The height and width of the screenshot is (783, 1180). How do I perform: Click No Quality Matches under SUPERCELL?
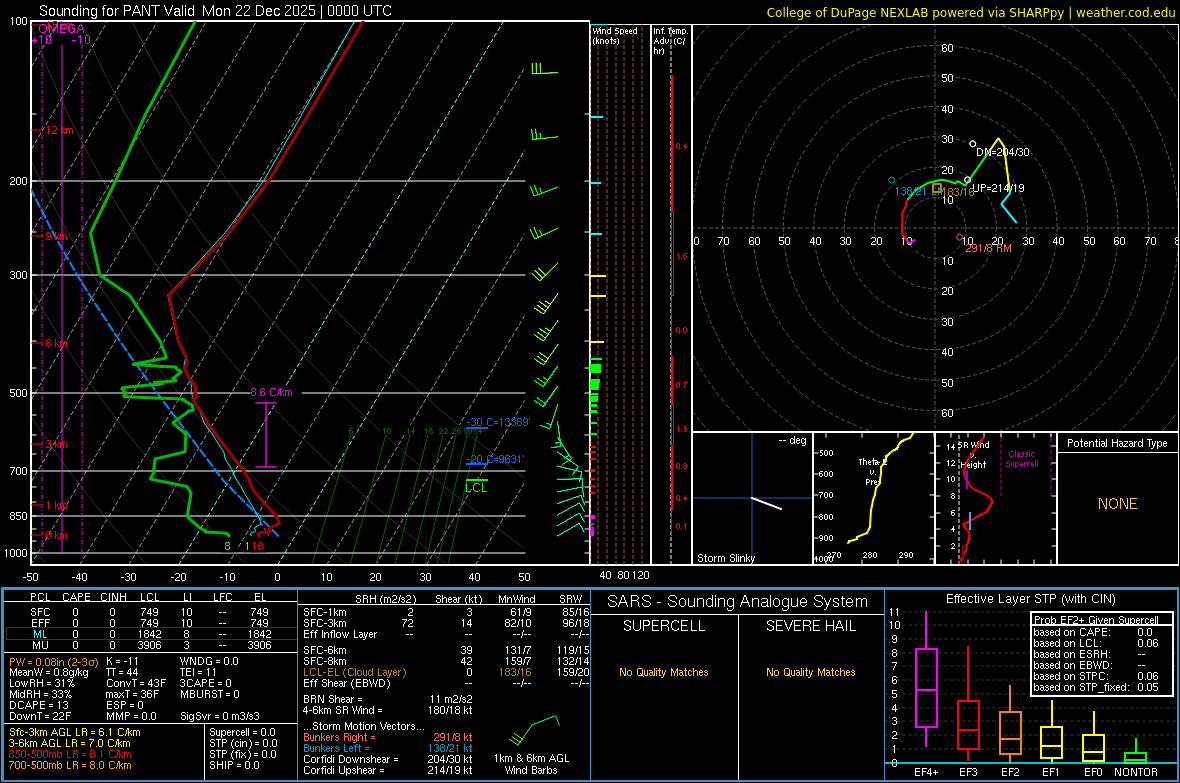pyautogui.click(x=664, y=672)
